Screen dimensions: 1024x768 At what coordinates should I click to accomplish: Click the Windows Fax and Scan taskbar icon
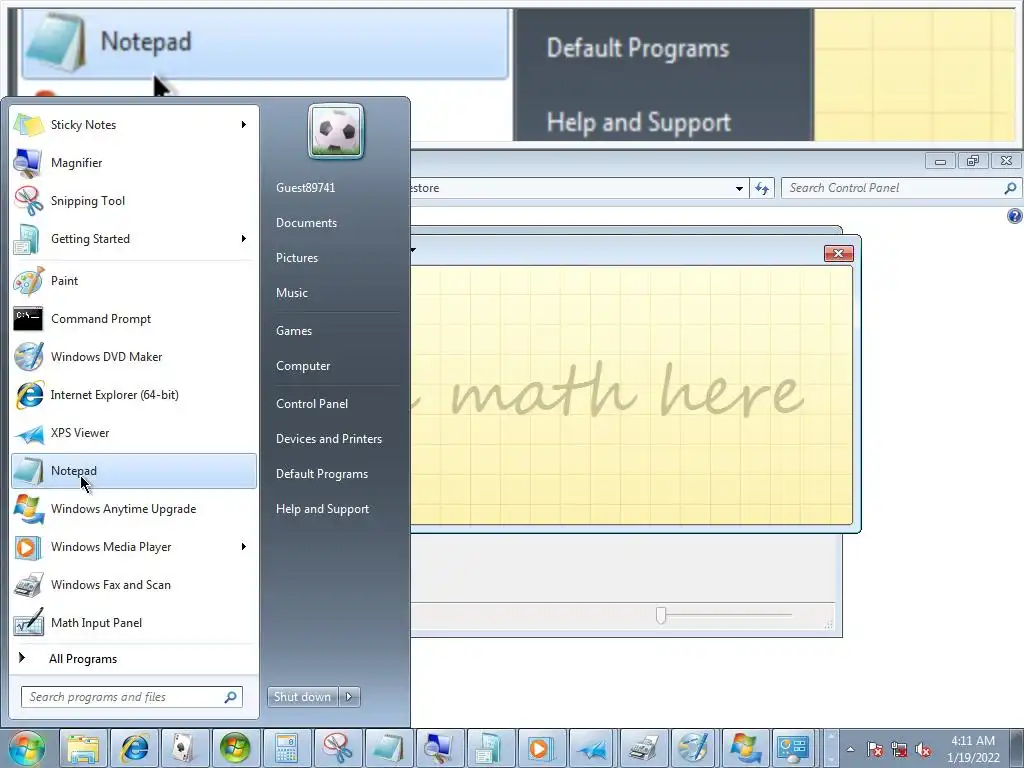click(x=643, y=748)
